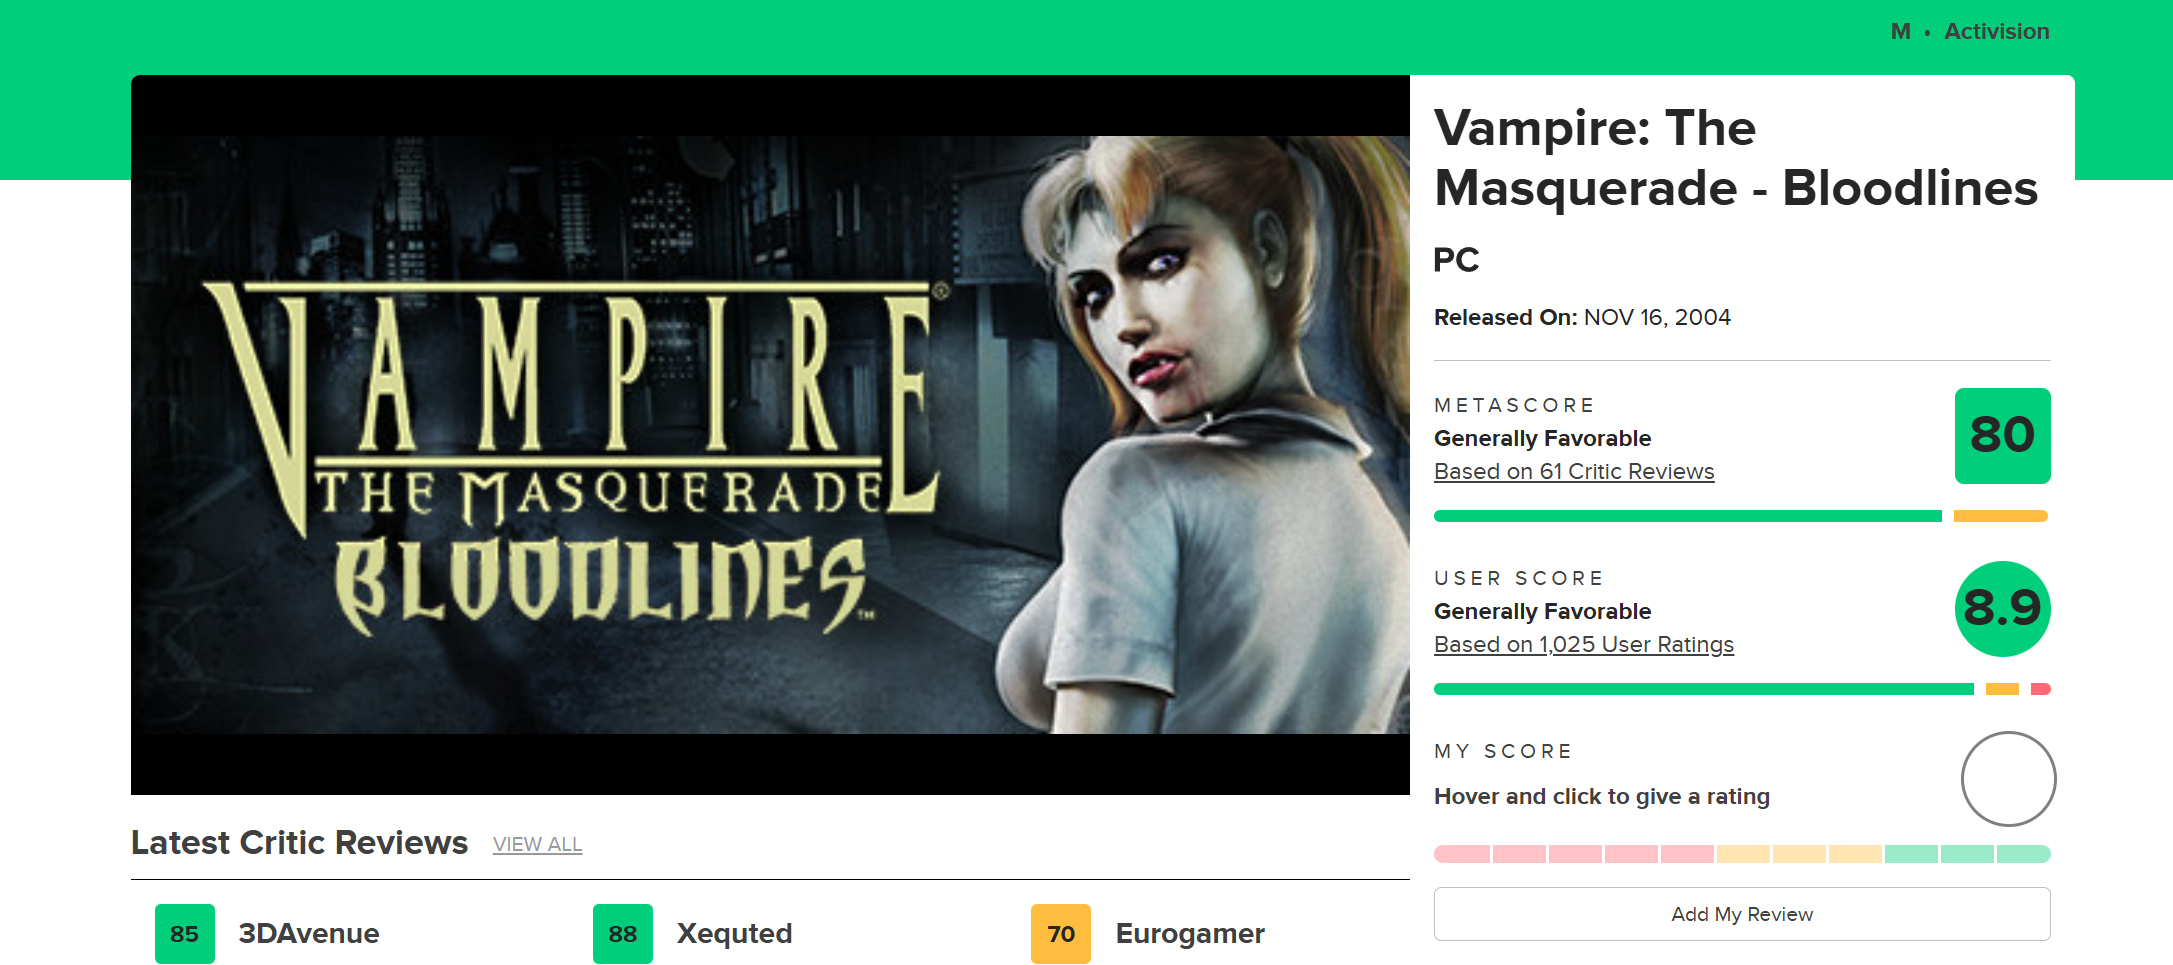Click the green positive Metascore distribution bar
Screen dimensions: 2173x965
(1688, 516)
